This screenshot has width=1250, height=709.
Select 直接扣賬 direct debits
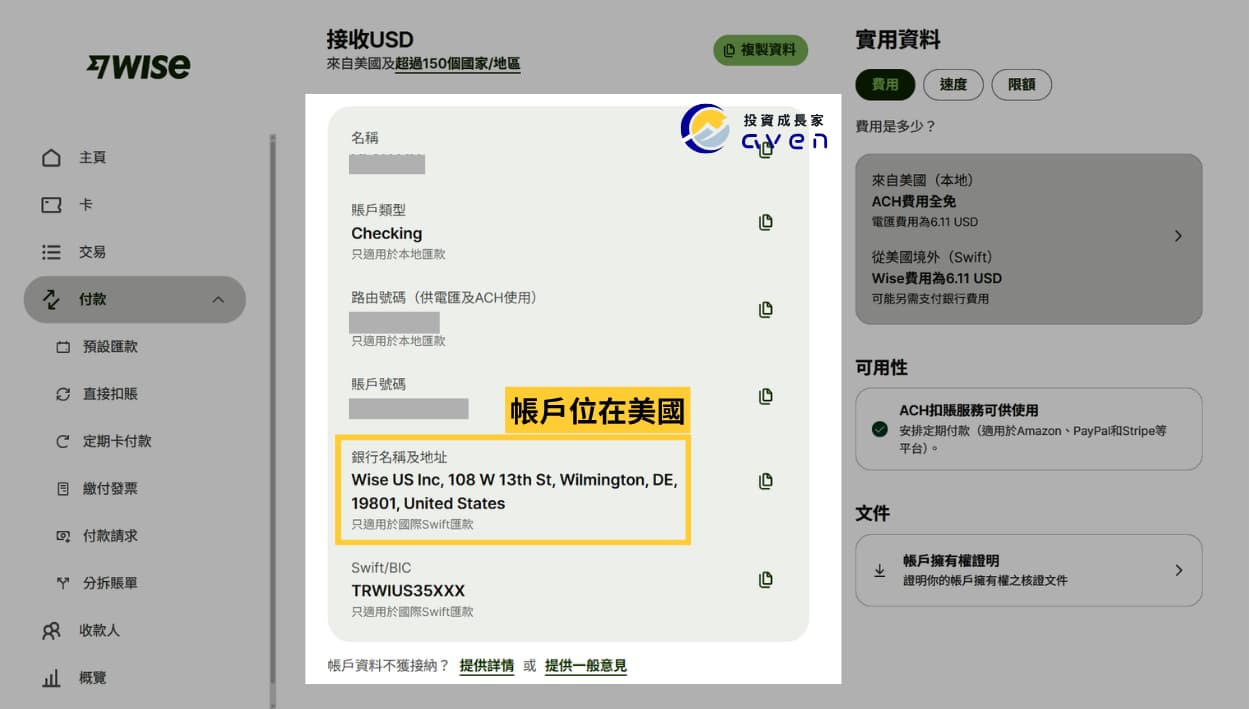(x=110, y=394)
